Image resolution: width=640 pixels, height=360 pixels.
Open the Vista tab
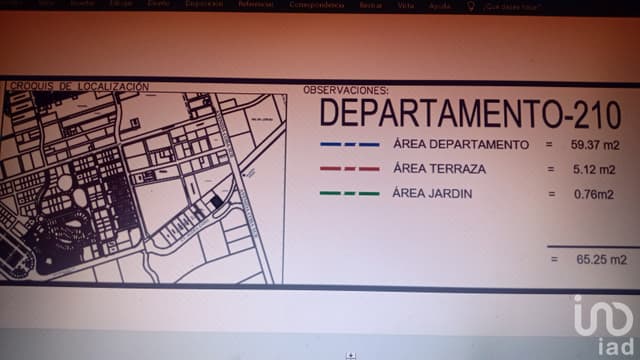click(x=405, y=5)
